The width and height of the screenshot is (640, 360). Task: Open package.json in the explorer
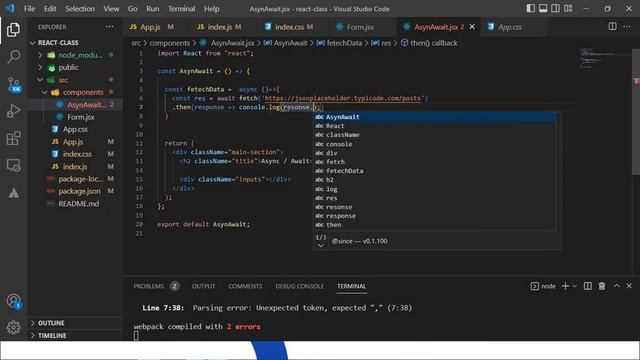(x=75, y=191)
